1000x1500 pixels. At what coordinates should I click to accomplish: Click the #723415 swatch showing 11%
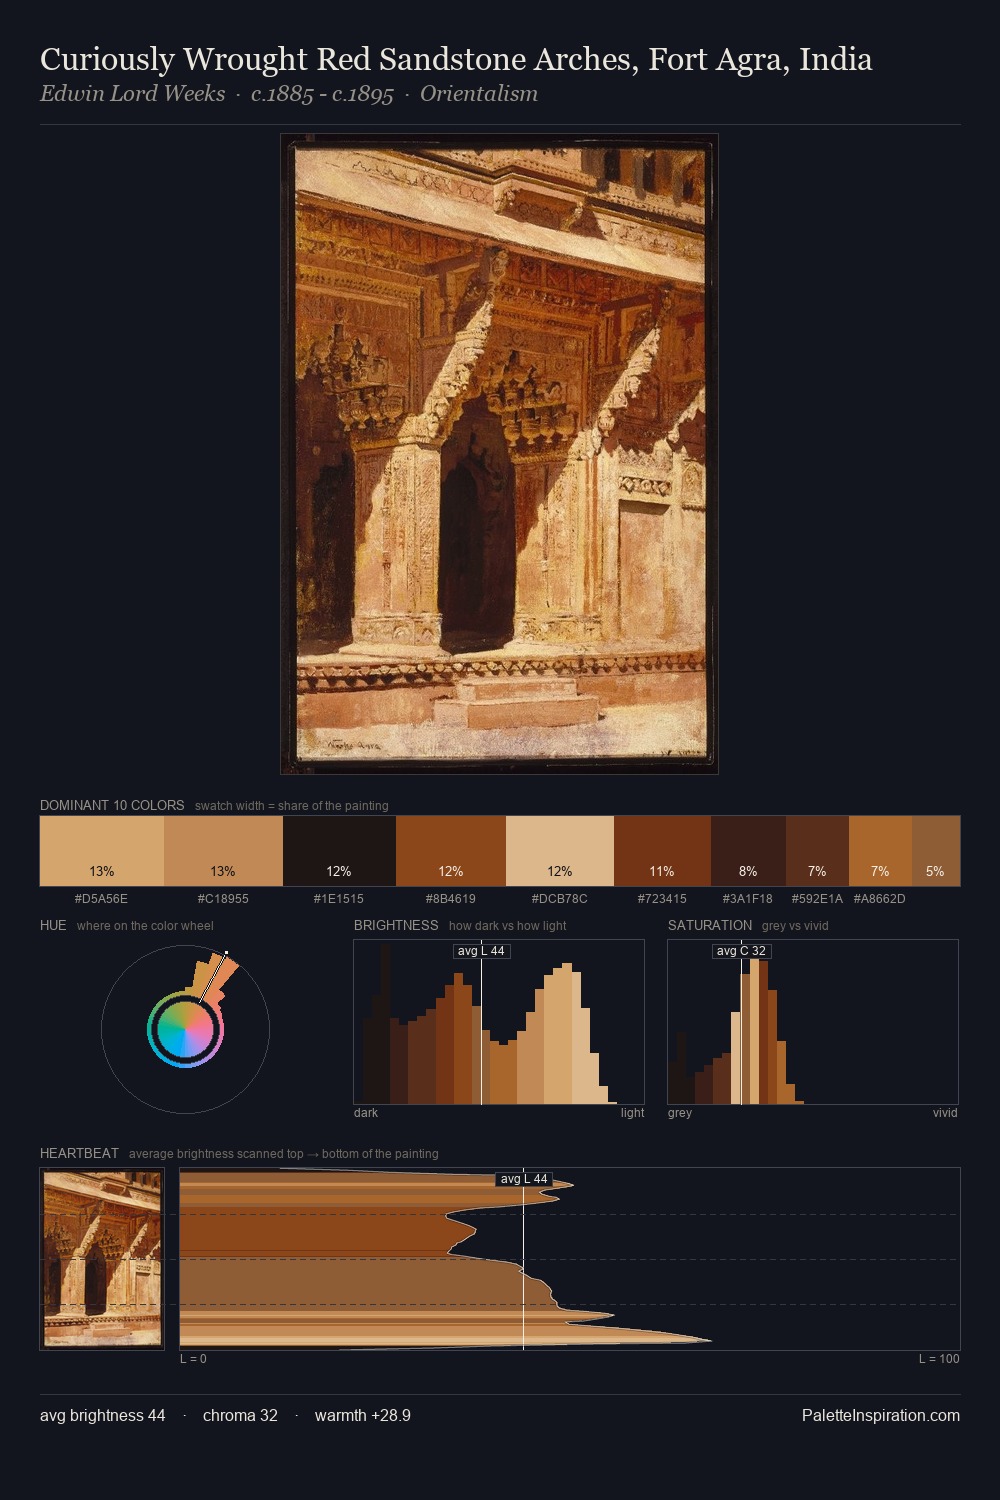click(x=662, y=851)
